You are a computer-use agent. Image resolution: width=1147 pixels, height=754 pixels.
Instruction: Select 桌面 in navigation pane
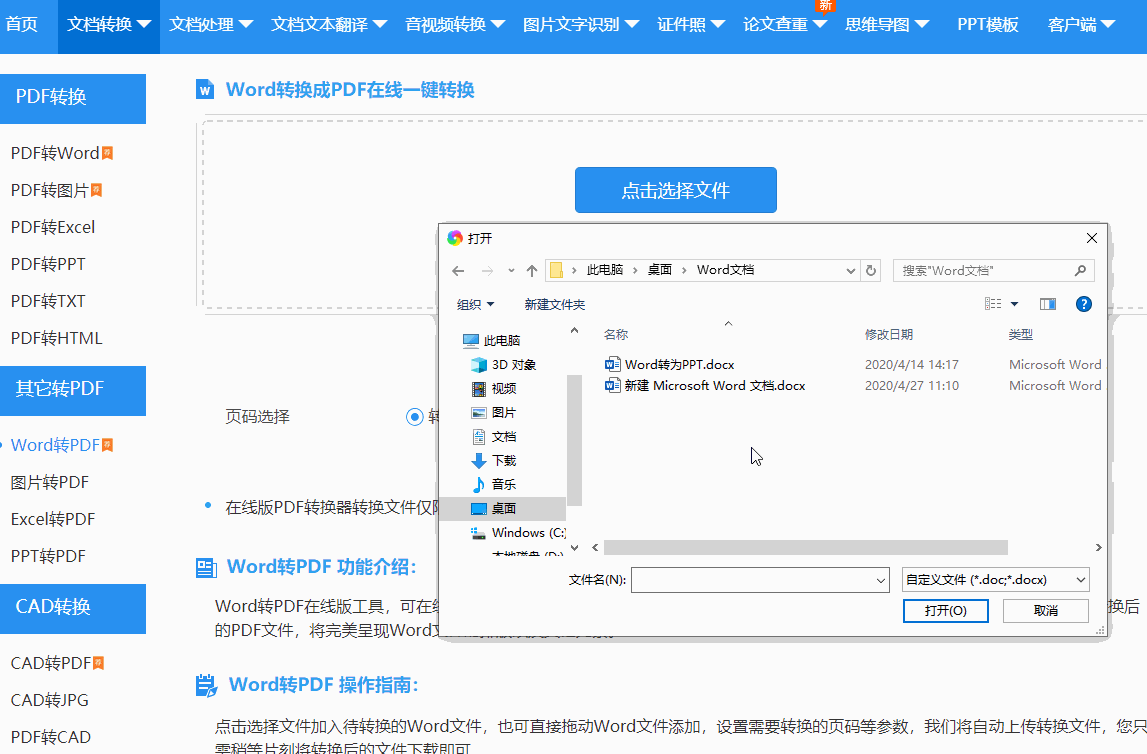point(503,508)
